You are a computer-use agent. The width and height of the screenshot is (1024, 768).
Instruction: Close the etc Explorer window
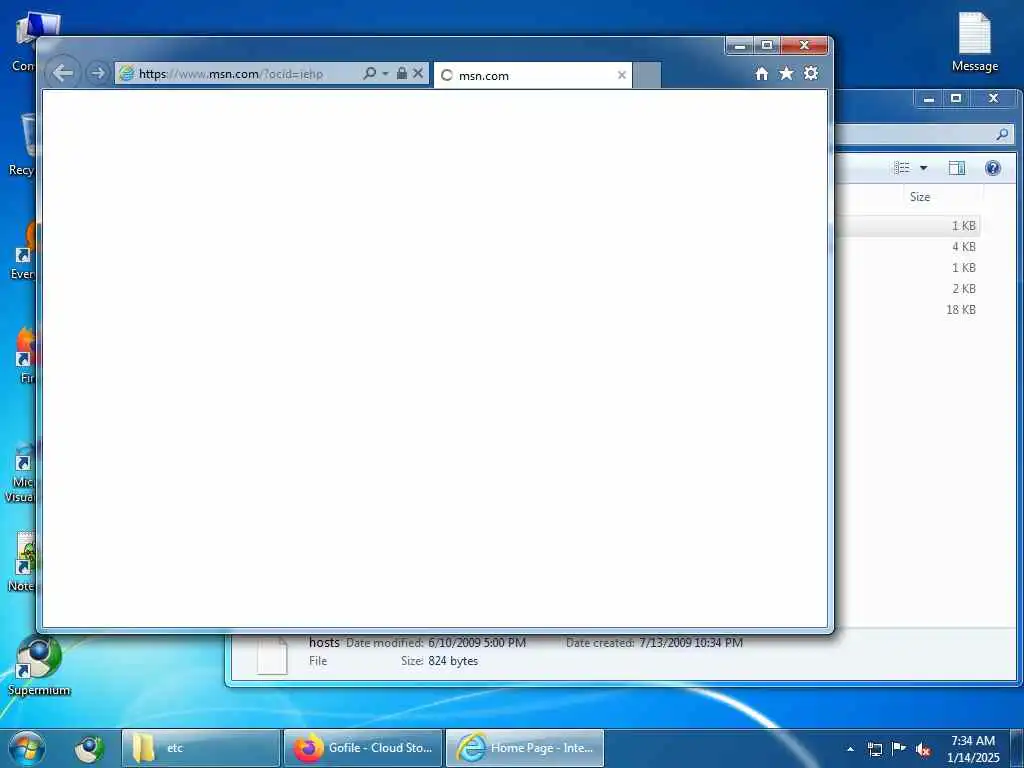coord(993,99)
